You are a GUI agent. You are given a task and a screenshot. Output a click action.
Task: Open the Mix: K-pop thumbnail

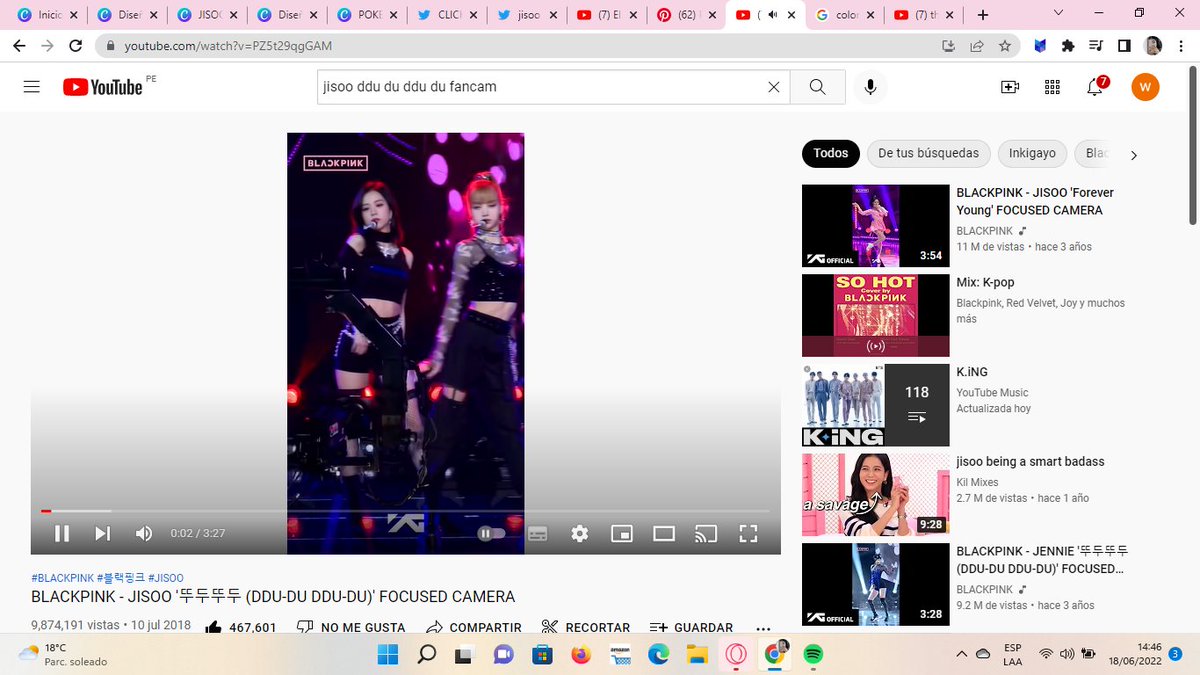click(x=876, y=315)
